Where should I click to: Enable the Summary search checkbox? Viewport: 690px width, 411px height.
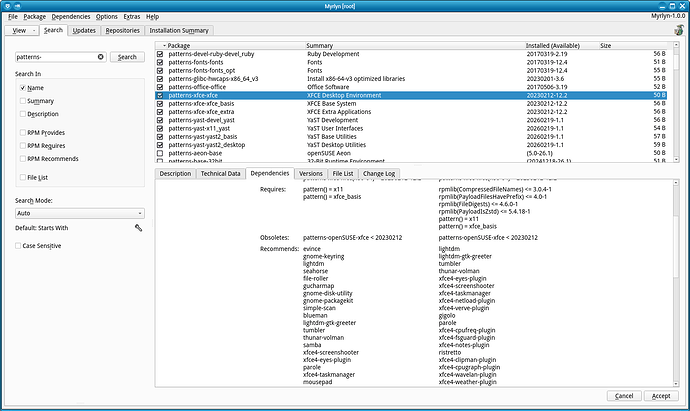tap(23, 101)
